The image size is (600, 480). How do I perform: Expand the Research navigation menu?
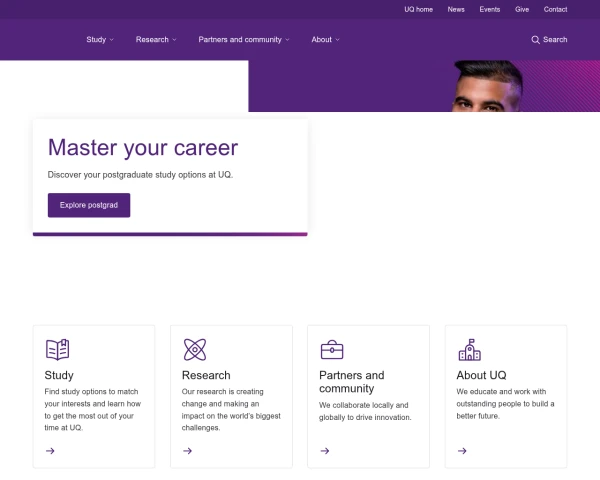pos(156,40)
